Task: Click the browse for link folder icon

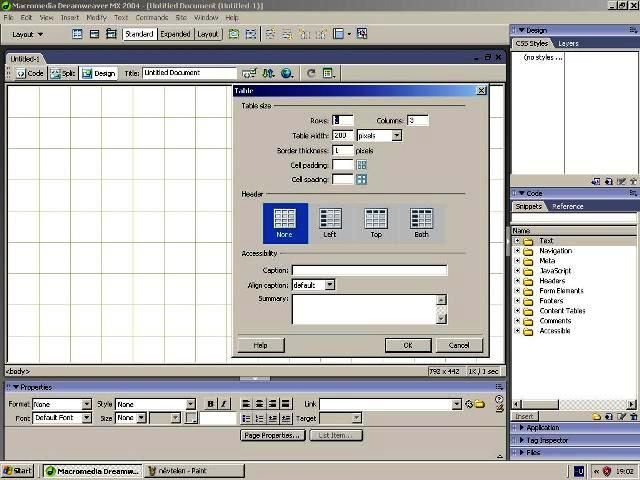Action: click(x=480, y=404)
